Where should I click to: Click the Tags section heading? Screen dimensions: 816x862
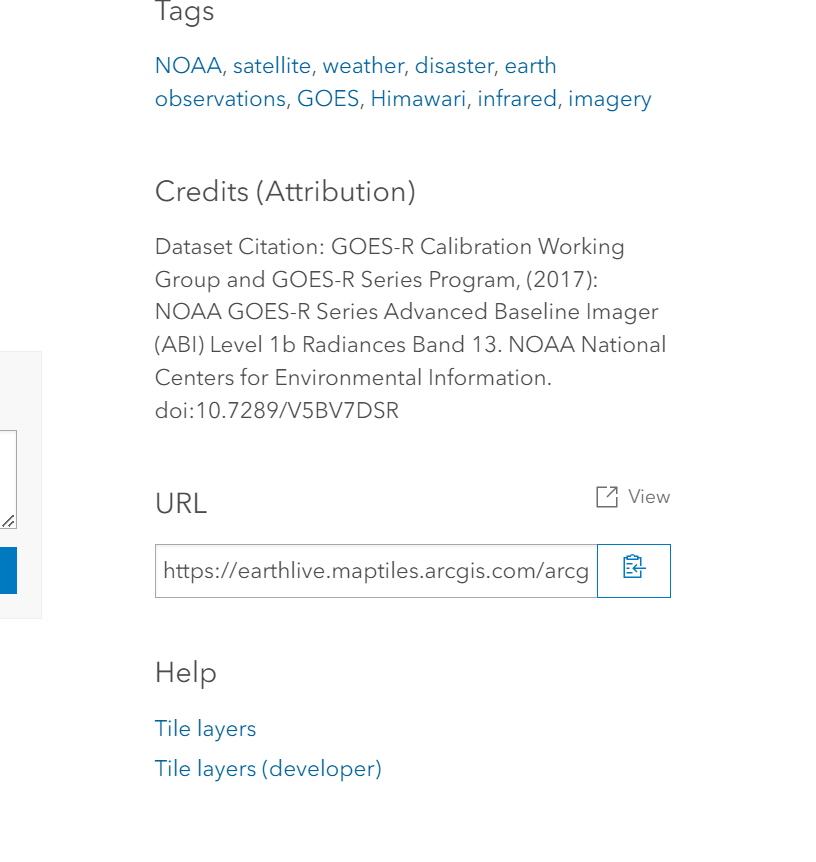(x=184, y=13)
